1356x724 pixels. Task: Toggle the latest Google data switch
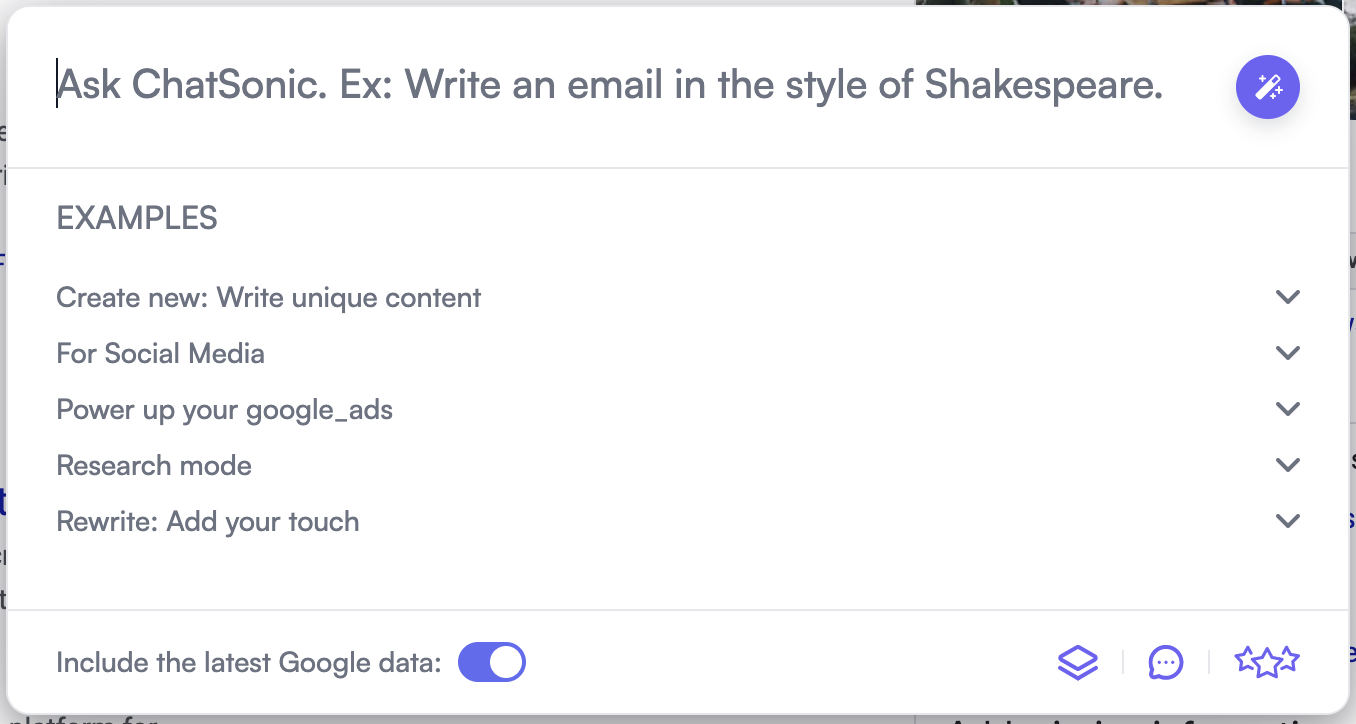(x=492, y=662)
